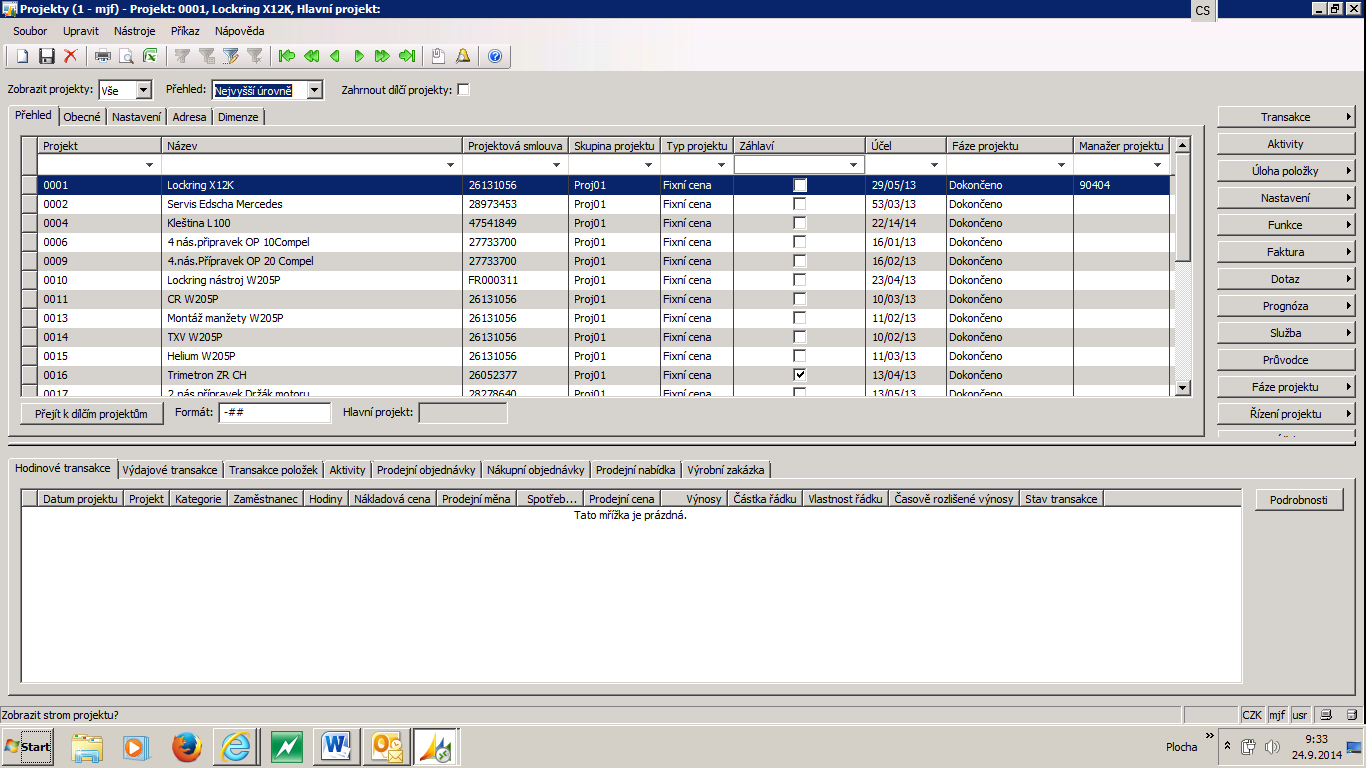The image size is (1366, 768).
Task: Open filter dropdown under Záhlaví column
Action: (x=854, y=165)
